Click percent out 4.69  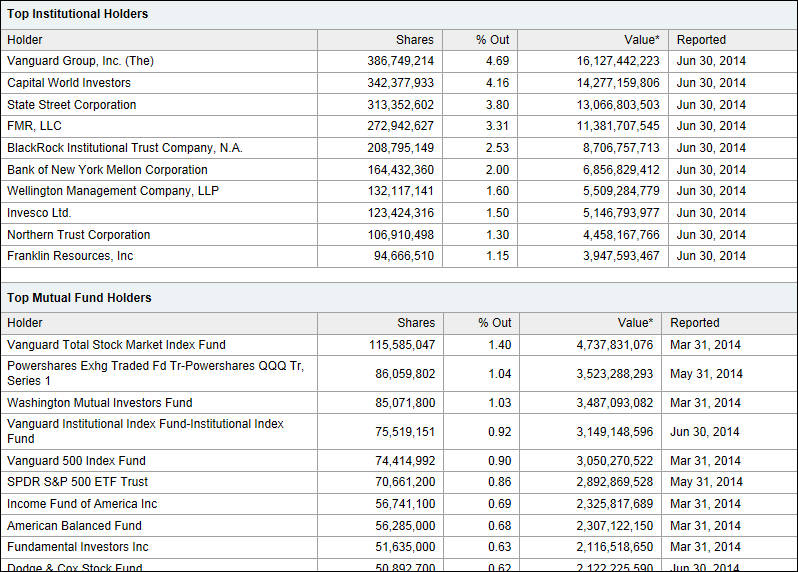(497, 61)
